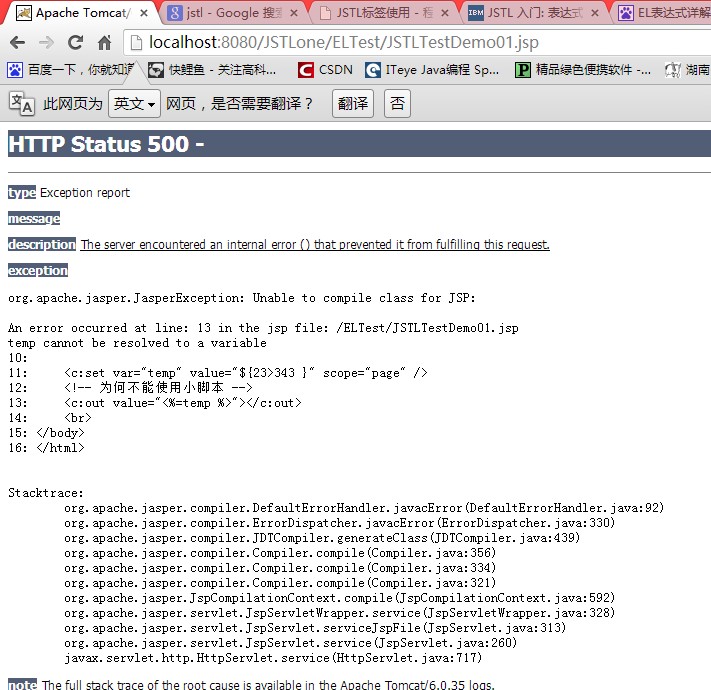Switch to the jstl - Google tab
711x690 pixels.
click(x=233, y=13)
